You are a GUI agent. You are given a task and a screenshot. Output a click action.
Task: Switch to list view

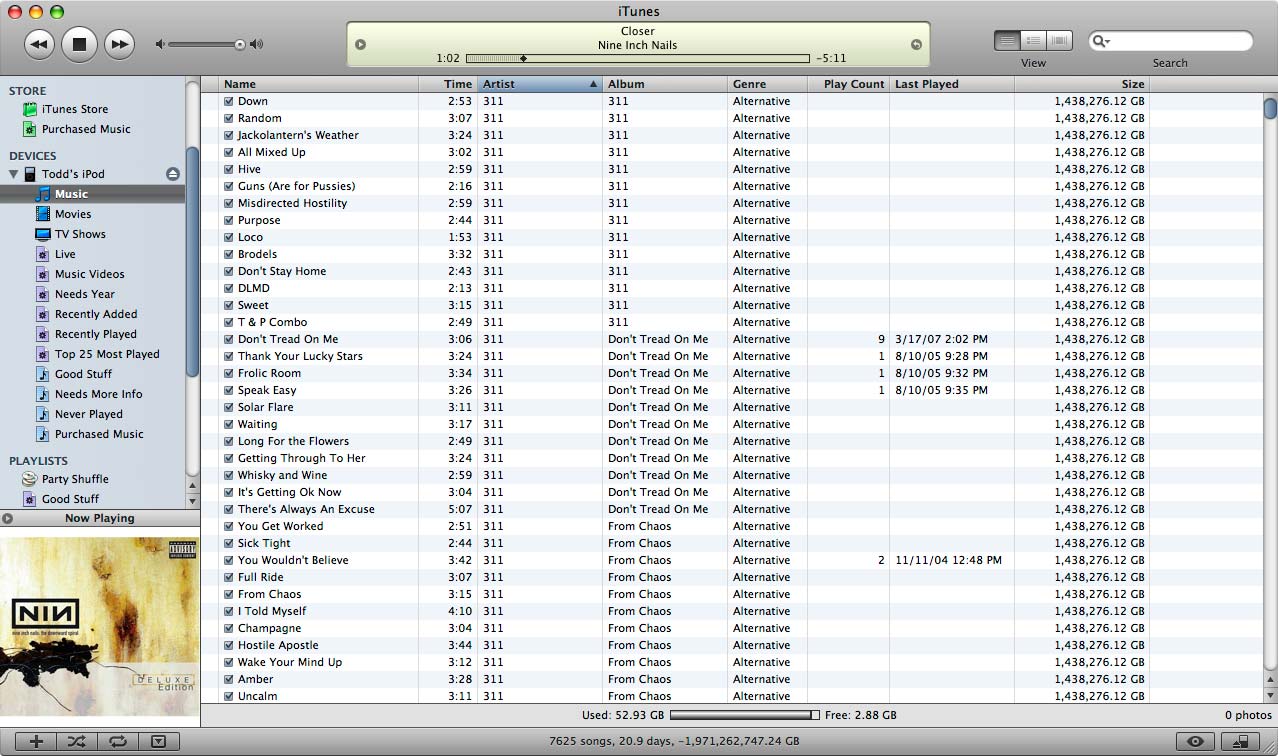[1007, 41]
